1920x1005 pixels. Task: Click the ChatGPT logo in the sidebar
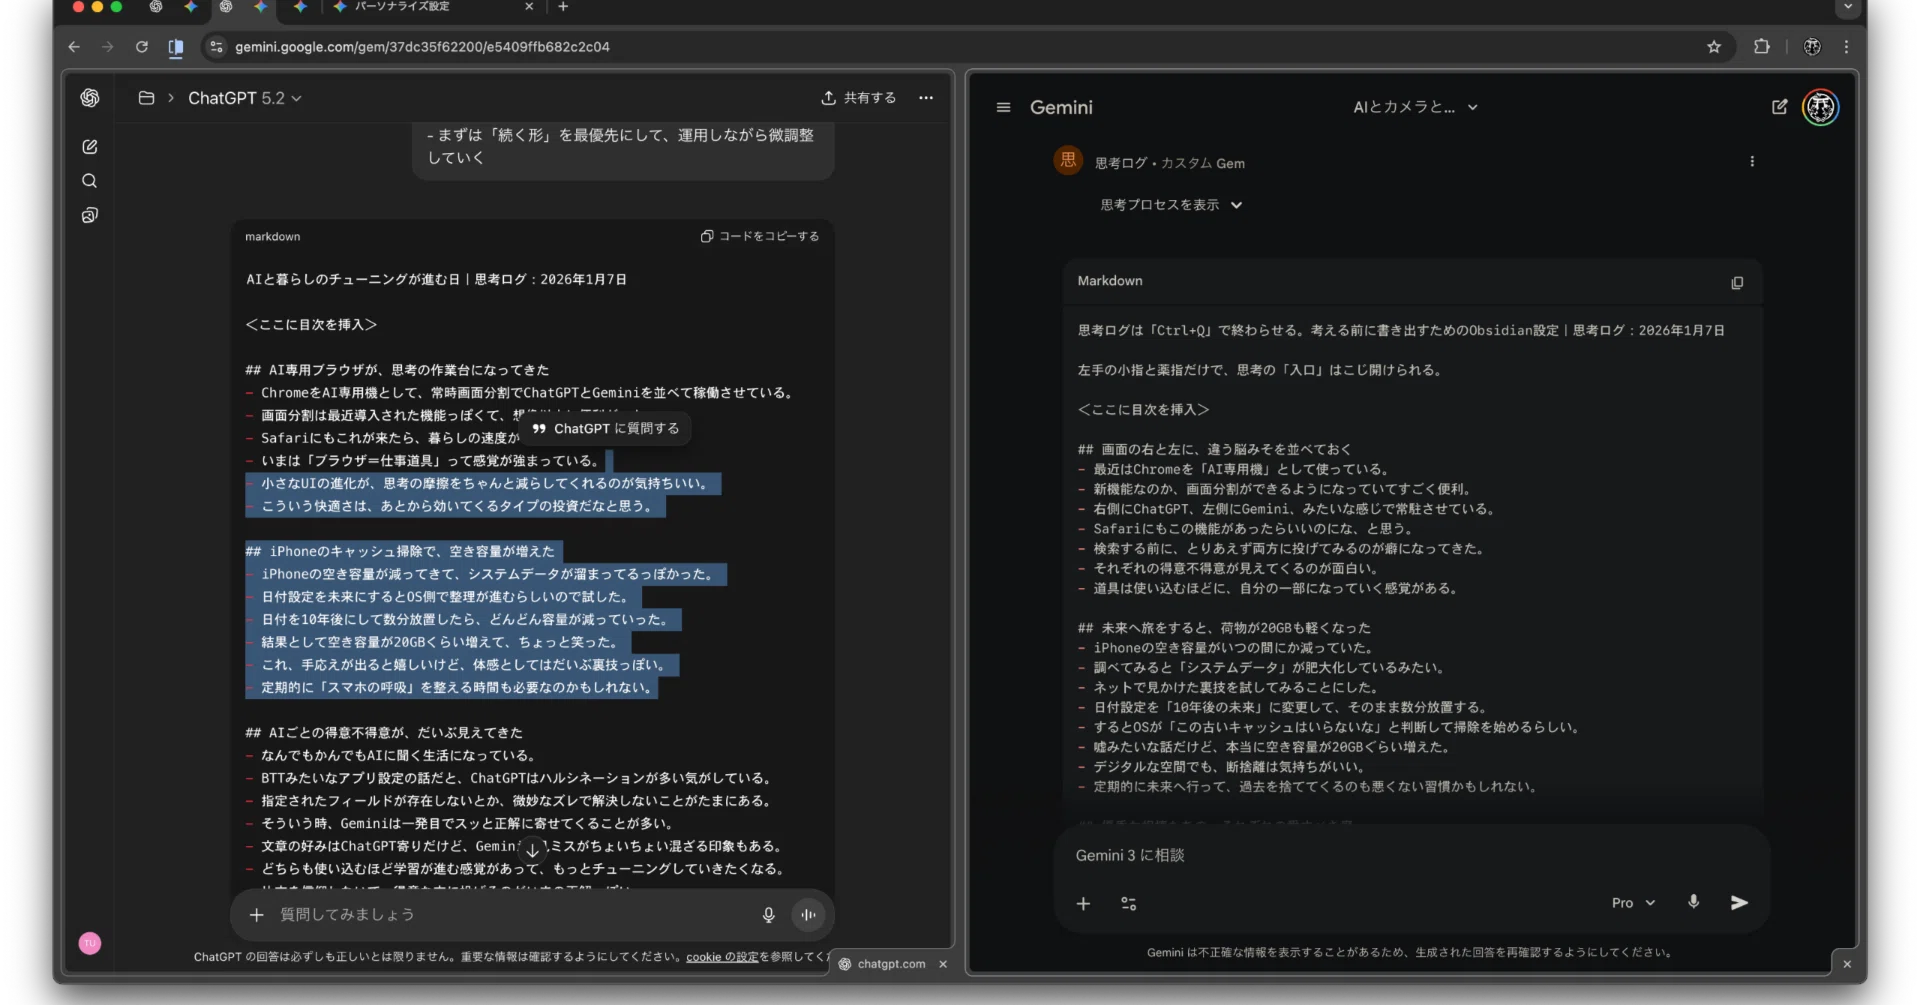point(90,97)
